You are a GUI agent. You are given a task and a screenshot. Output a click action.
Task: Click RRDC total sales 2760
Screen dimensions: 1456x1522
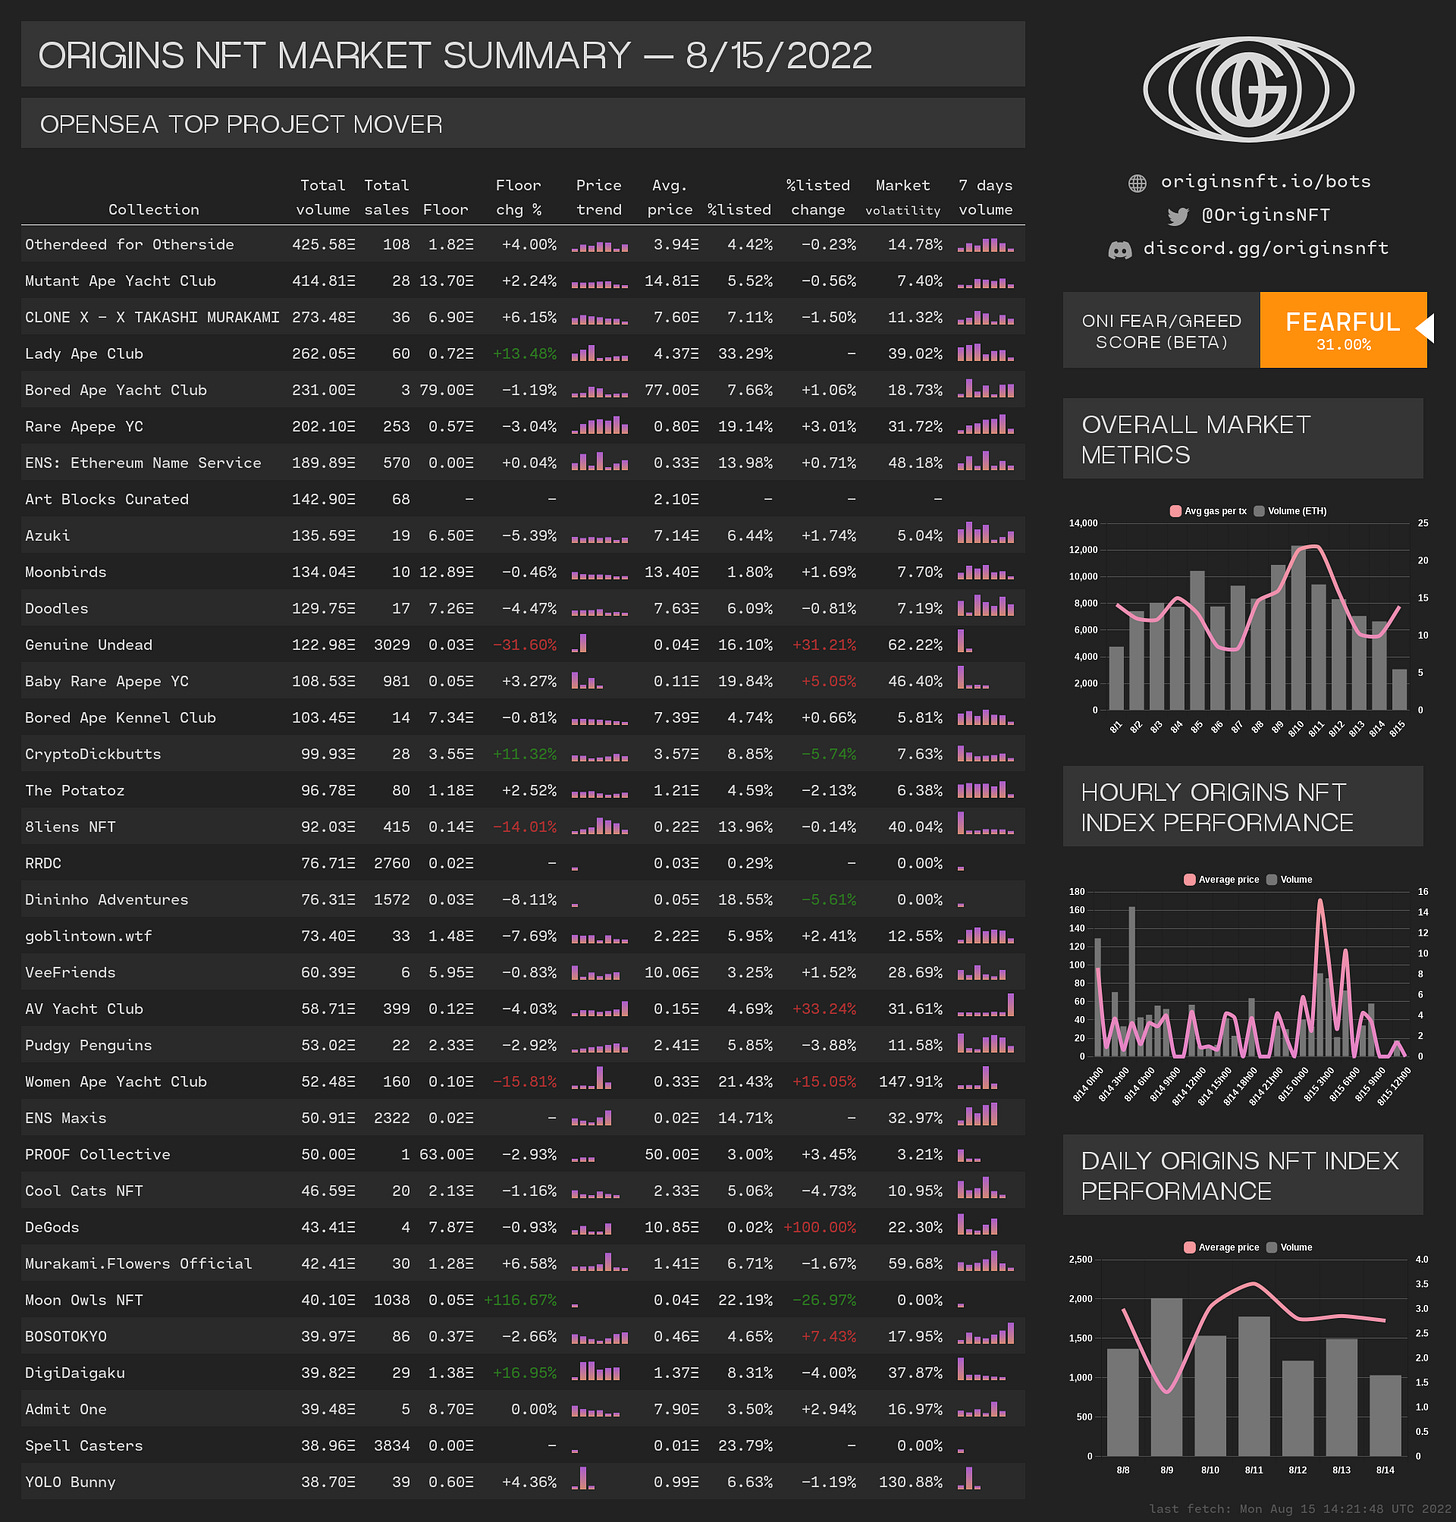click(392, 864)
